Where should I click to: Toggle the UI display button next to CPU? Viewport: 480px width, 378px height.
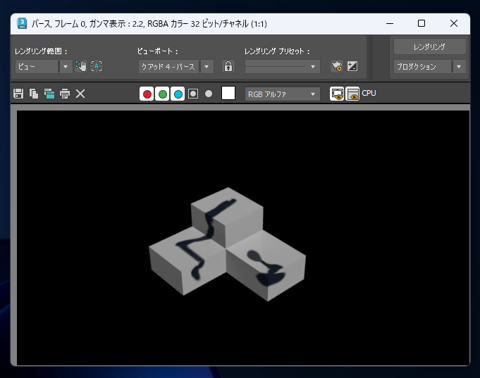(x=352, y=94)
